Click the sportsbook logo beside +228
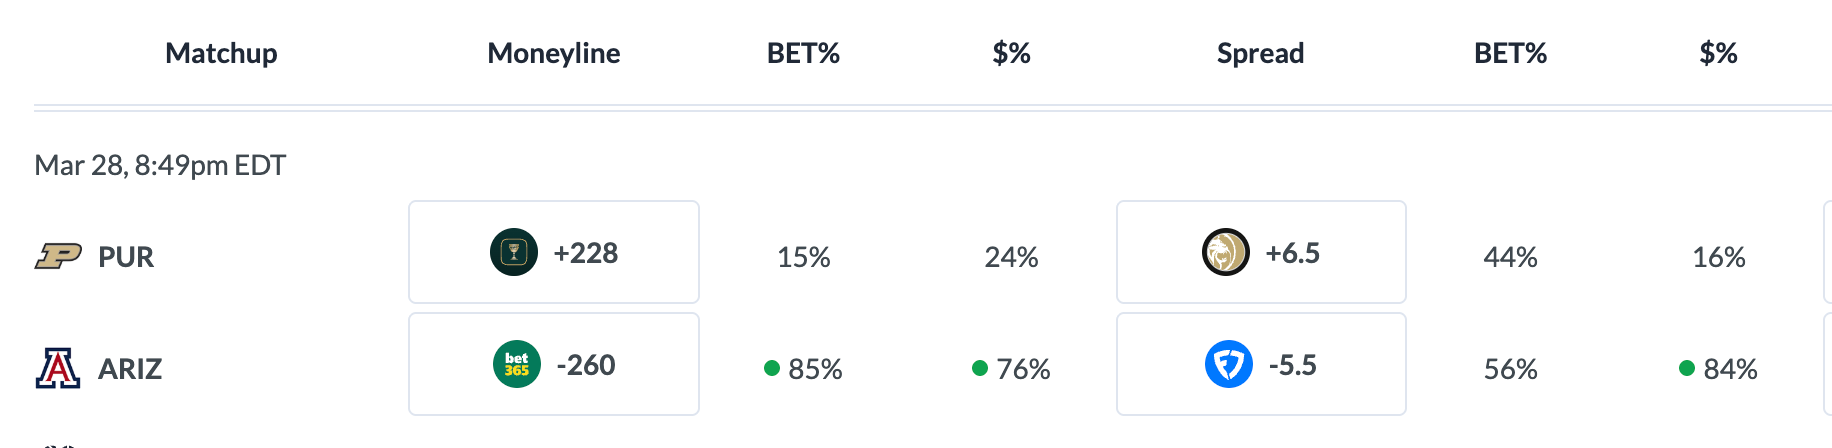 514,252
